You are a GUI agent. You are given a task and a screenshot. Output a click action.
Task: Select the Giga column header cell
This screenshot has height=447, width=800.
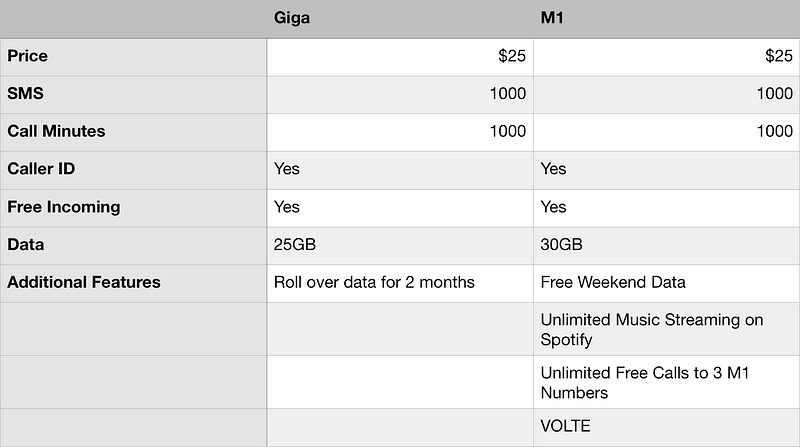pos(400,18)
